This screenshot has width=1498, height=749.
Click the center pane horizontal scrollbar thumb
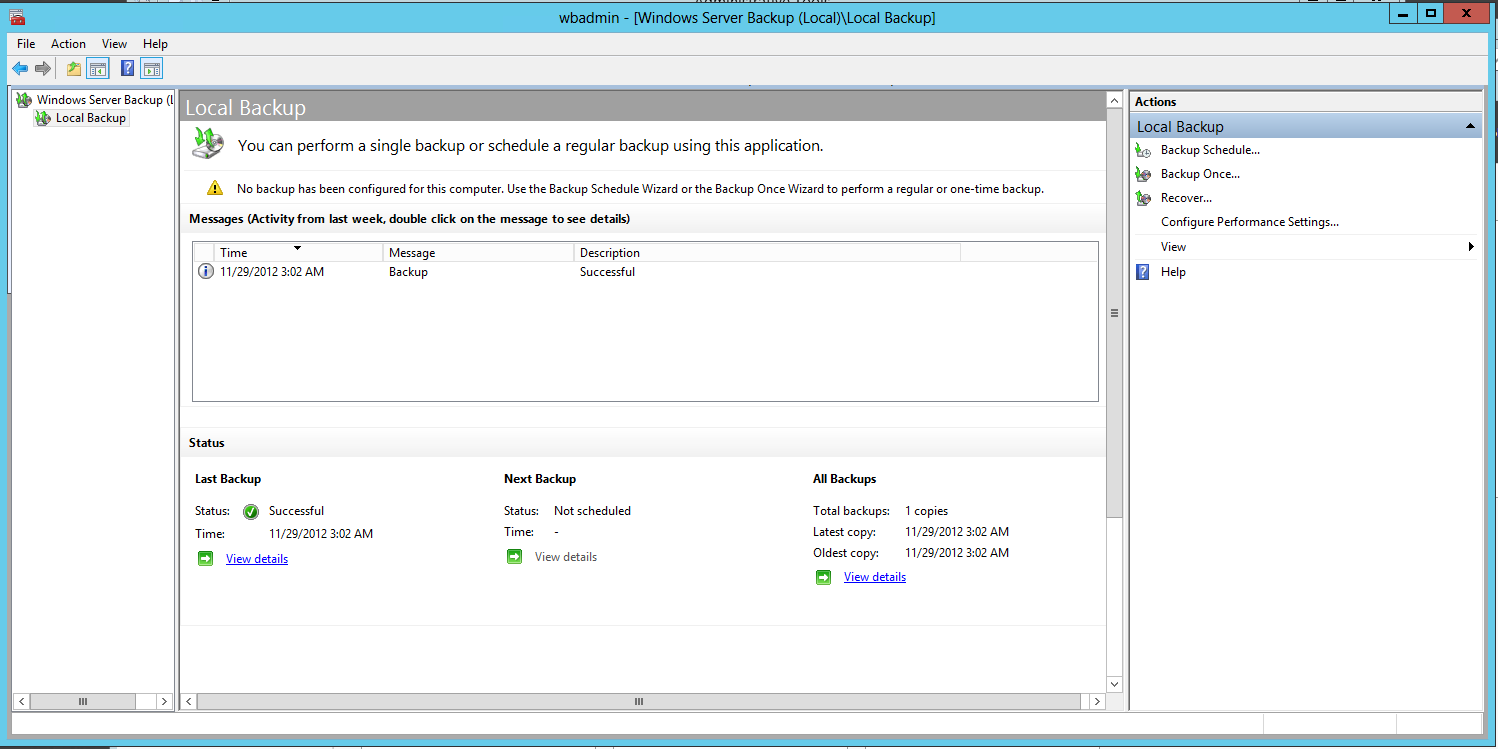pyautogui.click(x=638, y=702)
